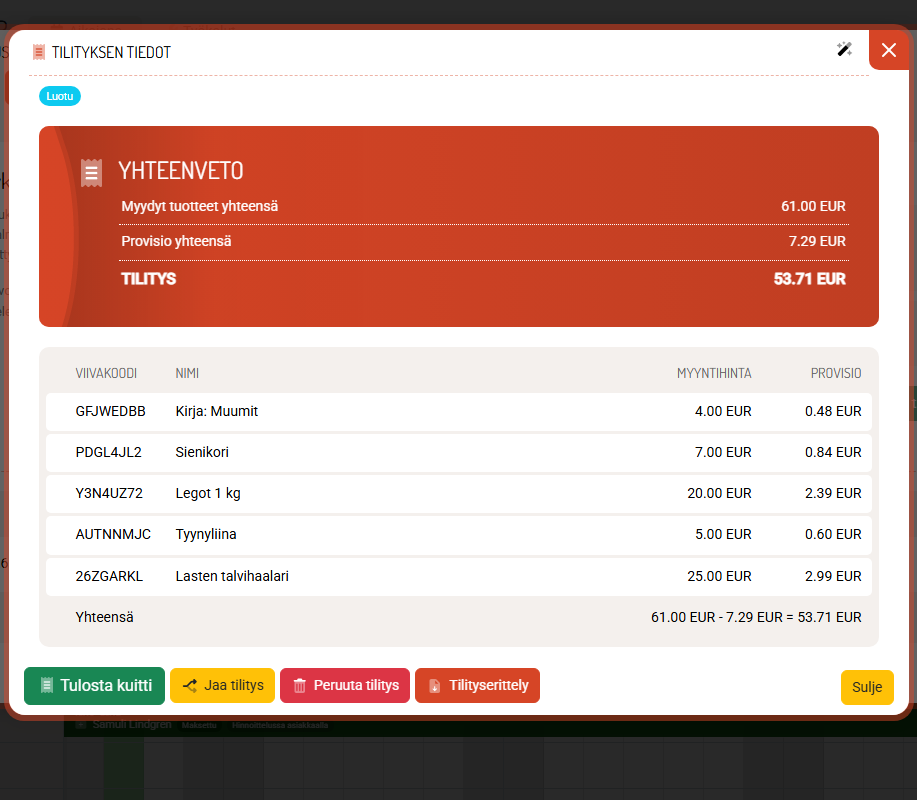This screenshot has height=800, width=917.
Task: Click the yellow Sulje button
Action: click(867, 687)
